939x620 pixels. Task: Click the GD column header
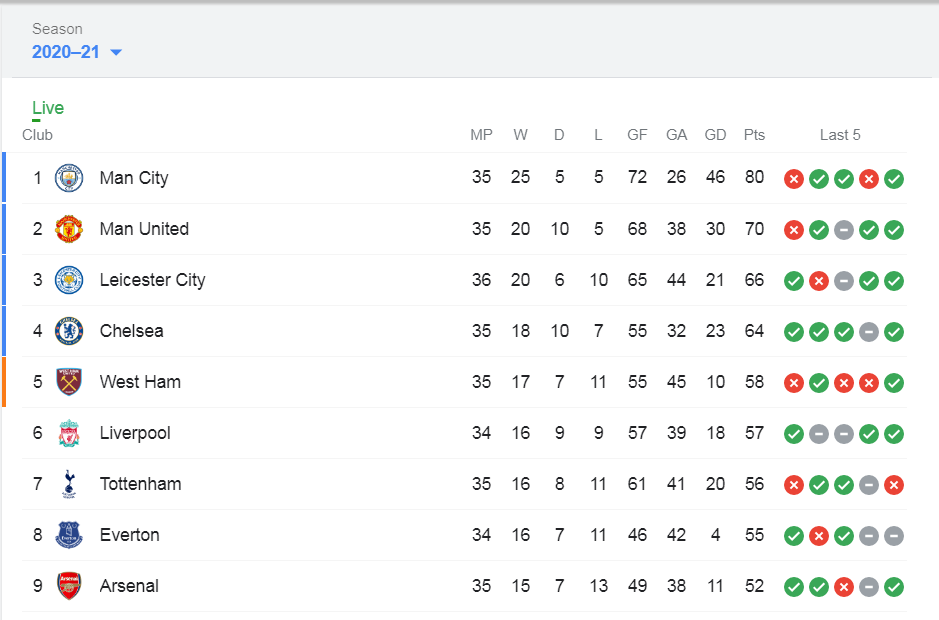715,135
